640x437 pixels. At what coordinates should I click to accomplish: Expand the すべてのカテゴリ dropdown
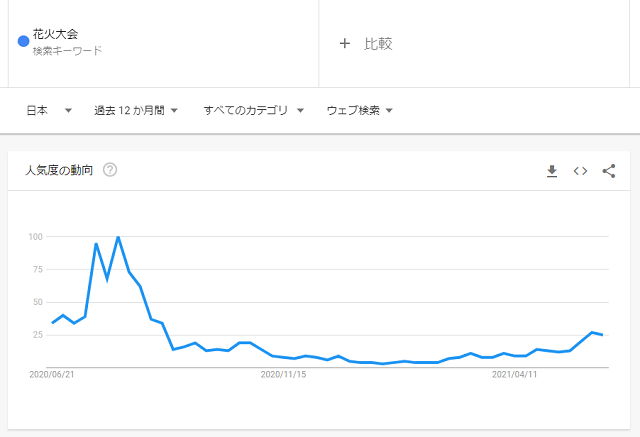coord(253,110)
